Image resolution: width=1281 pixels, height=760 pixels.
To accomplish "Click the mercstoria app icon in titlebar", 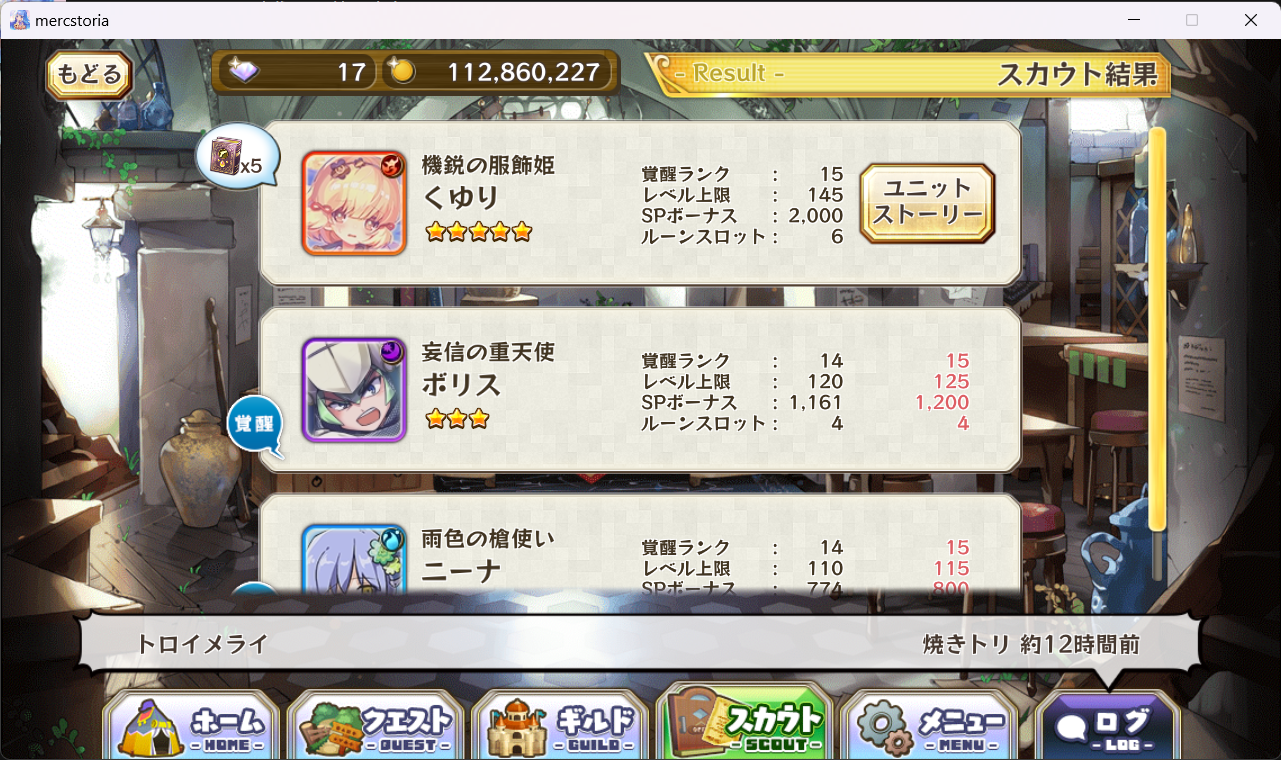I will 19,20.
